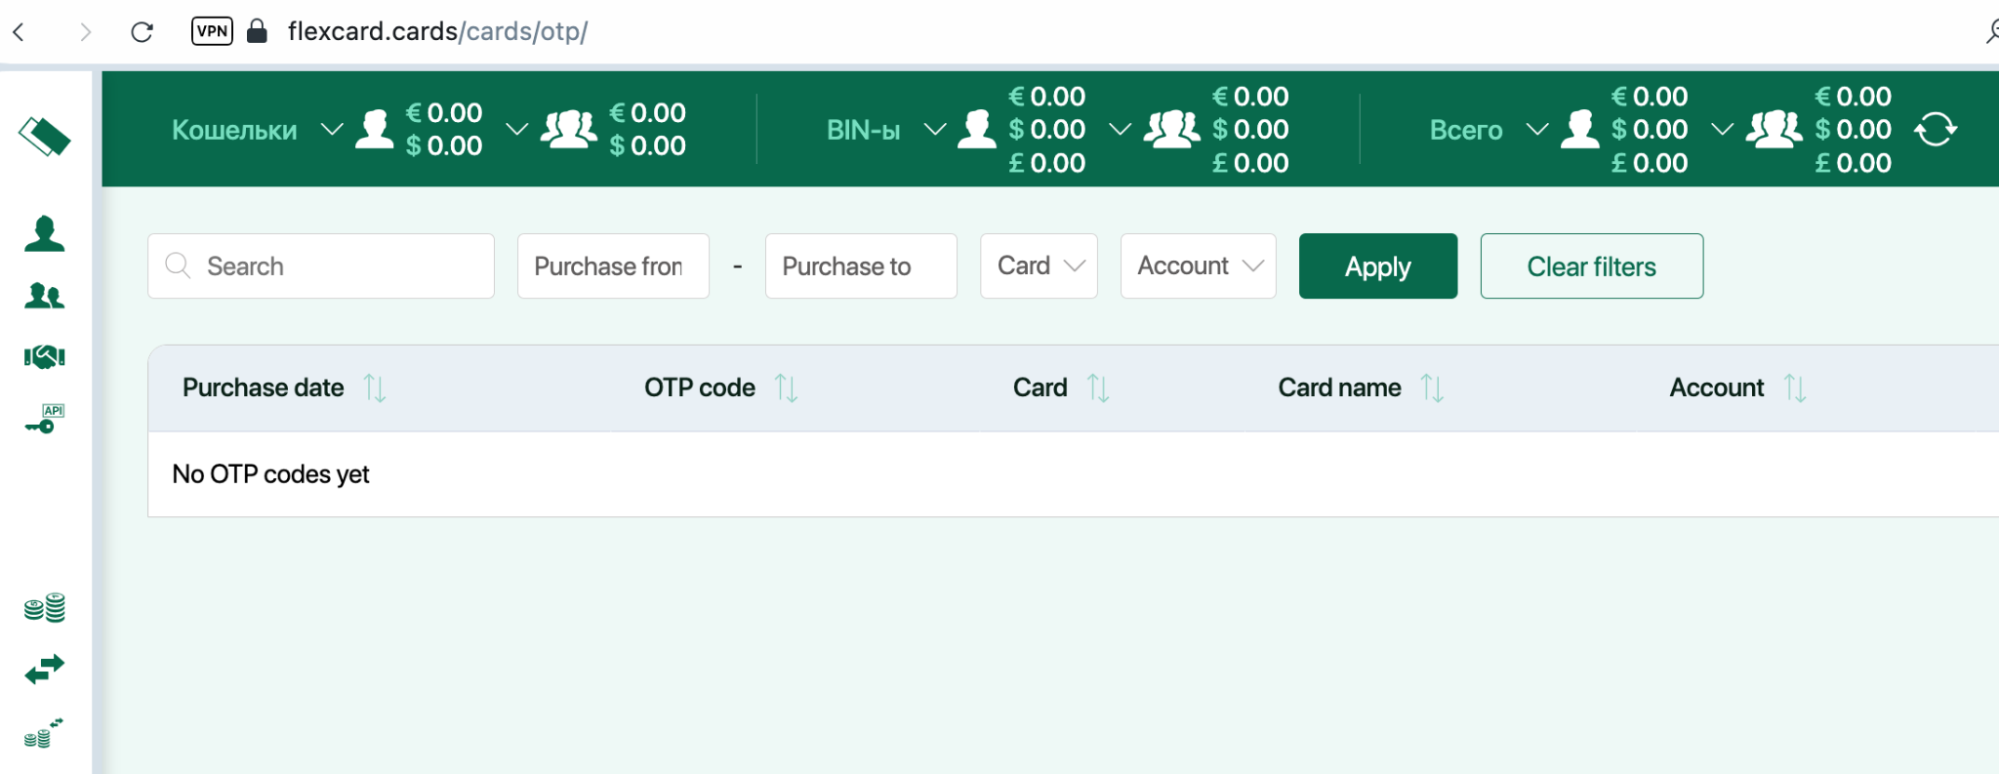Screen dimensions: 1999x775
Task: Click the Clear filters button
Action: click(x=1592, y=266)
